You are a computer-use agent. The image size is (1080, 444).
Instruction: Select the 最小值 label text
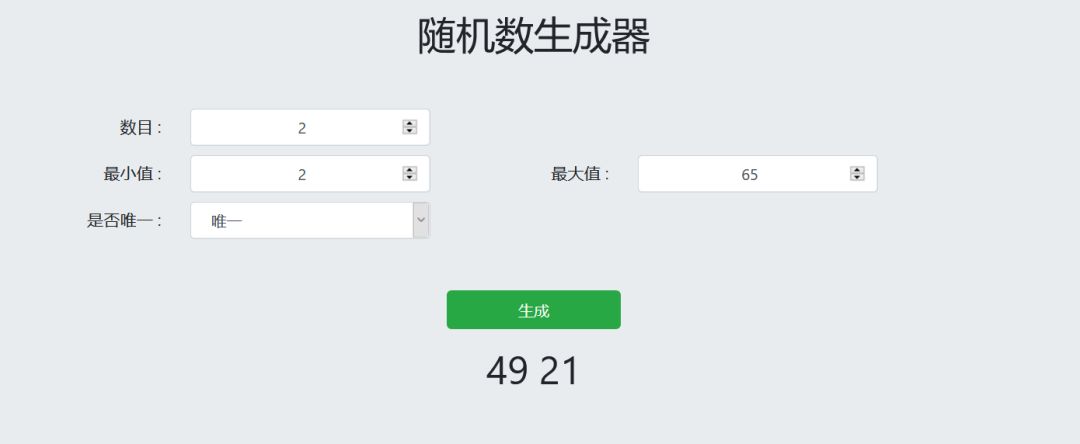132,174
